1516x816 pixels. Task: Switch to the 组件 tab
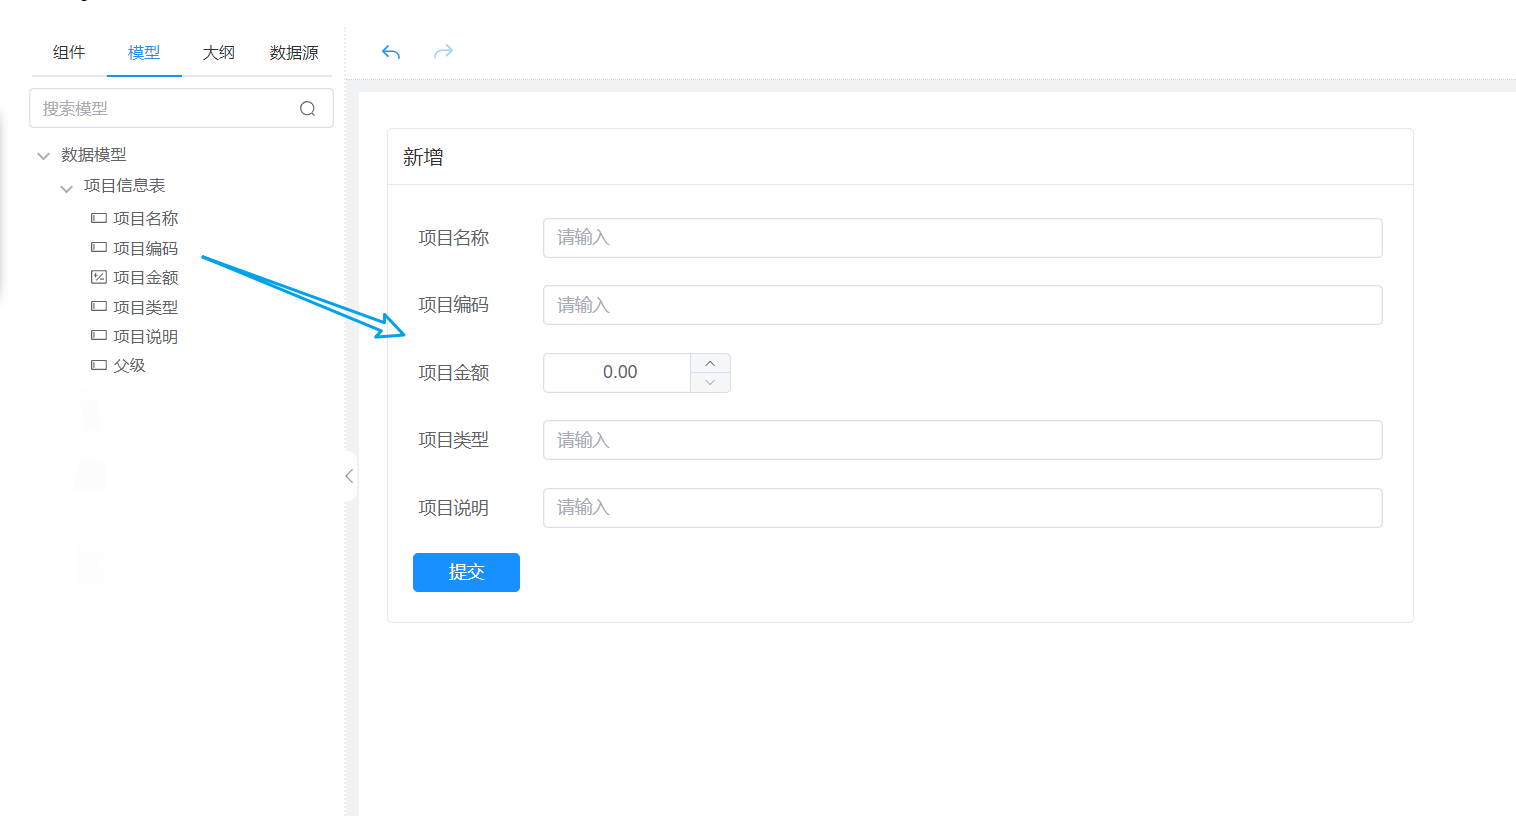coord(69,53)
